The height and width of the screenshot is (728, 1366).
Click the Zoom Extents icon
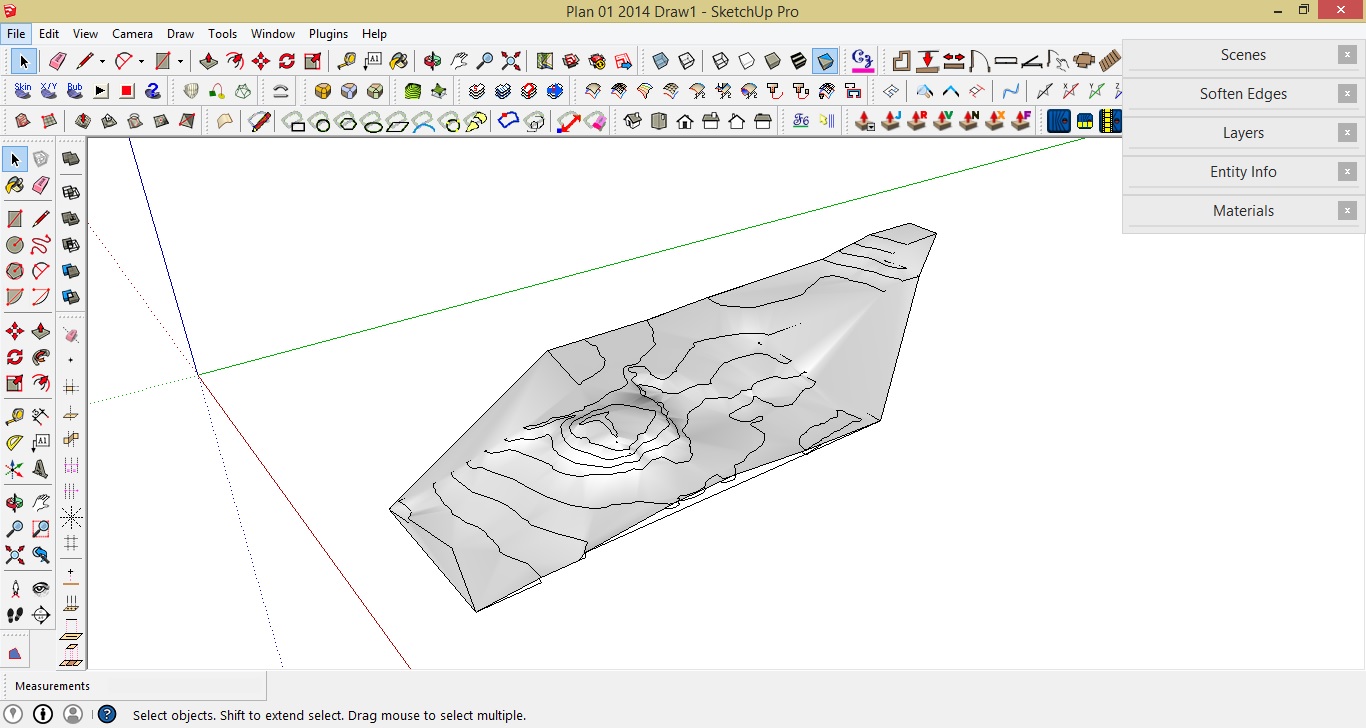pyautogui.click(x=510, y=61)
